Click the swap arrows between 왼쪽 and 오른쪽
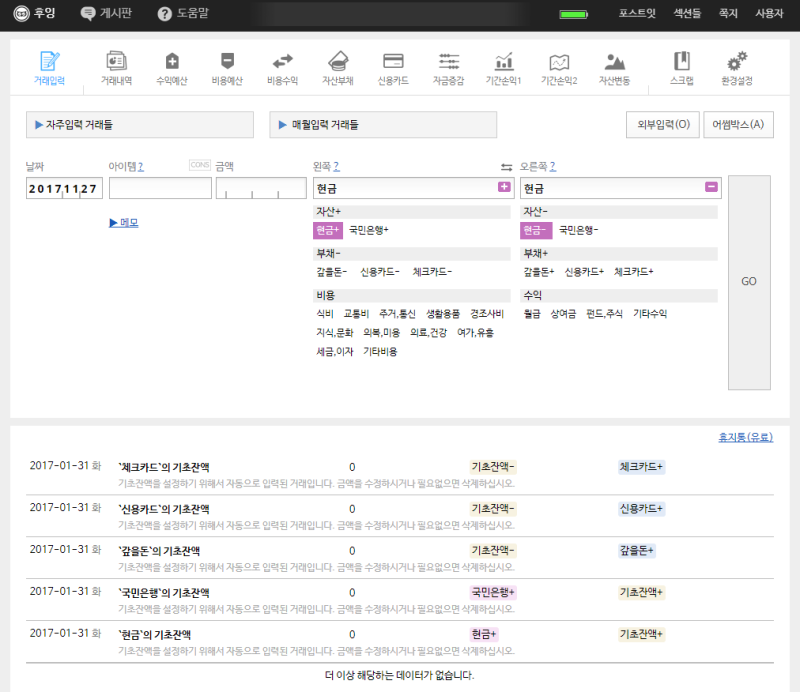Image resolution: width=800 pixels, height=692 pixels. 506,167
